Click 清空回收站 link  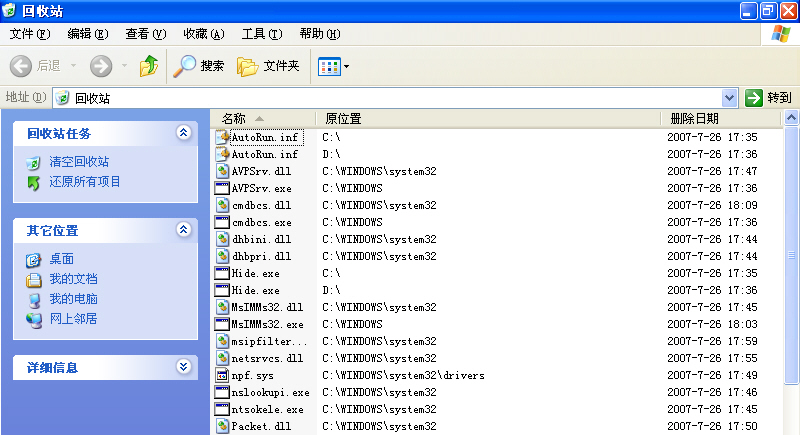tap(79, 162)
